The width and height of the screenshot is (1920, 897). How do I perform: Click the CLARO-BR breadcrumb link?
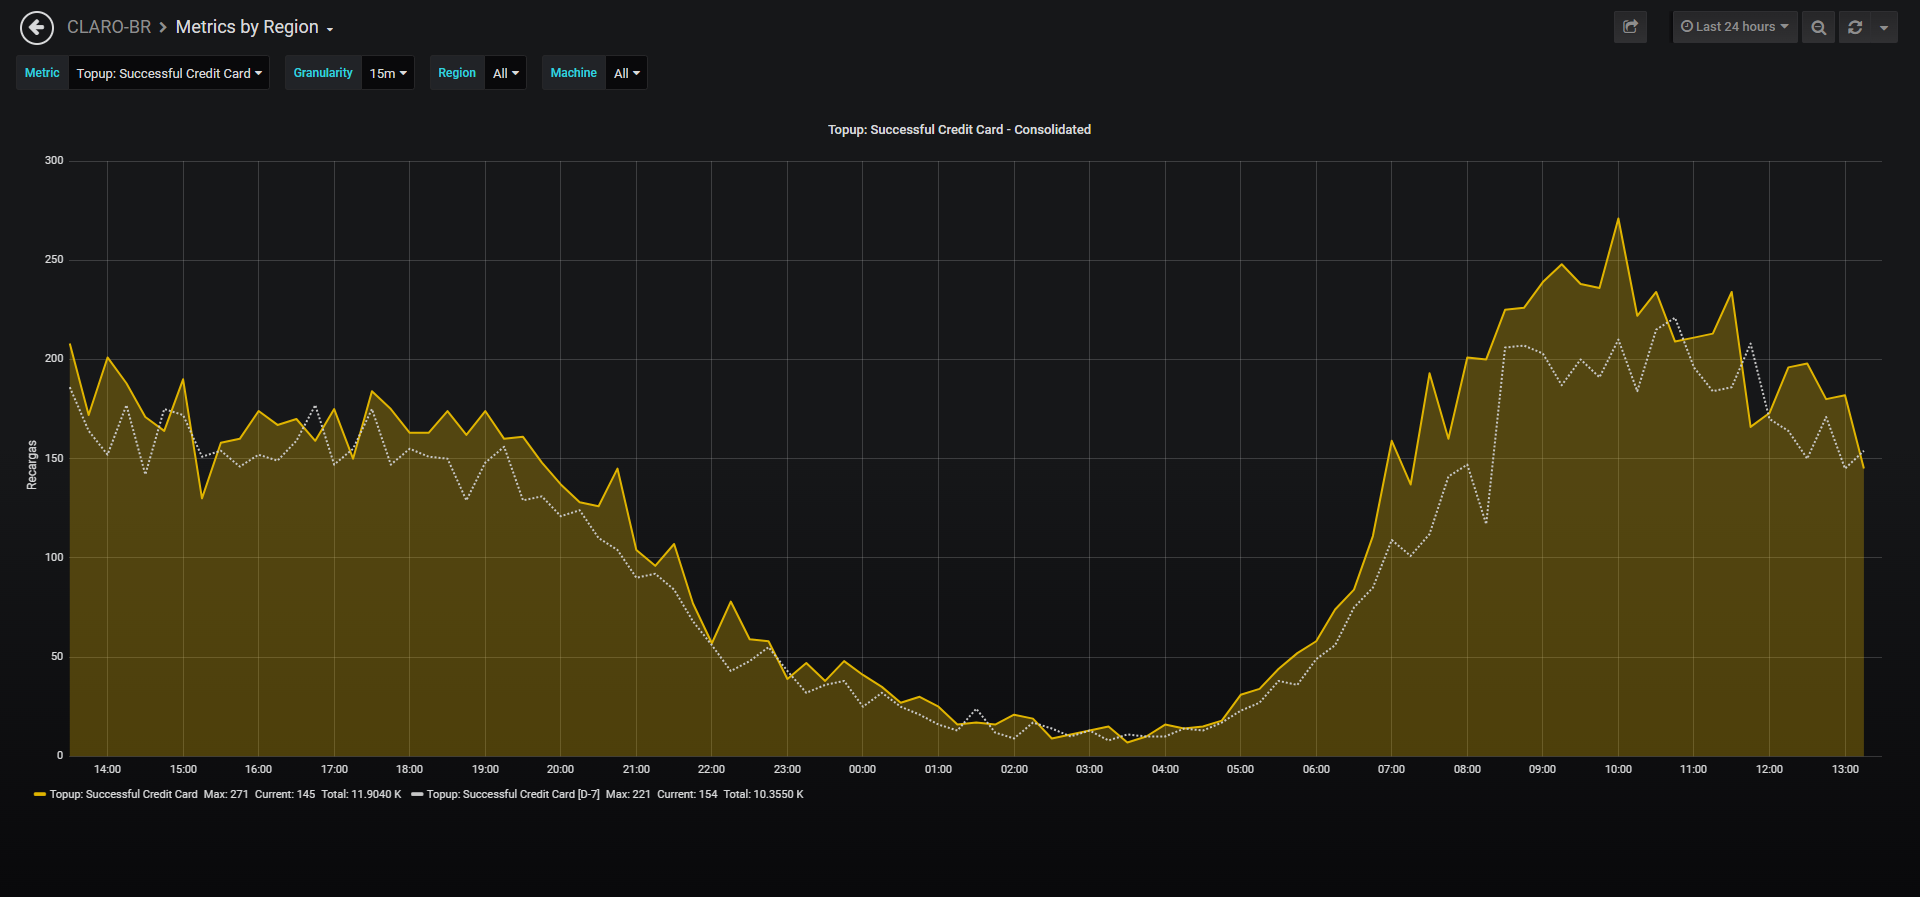click(x=109, y=27)
